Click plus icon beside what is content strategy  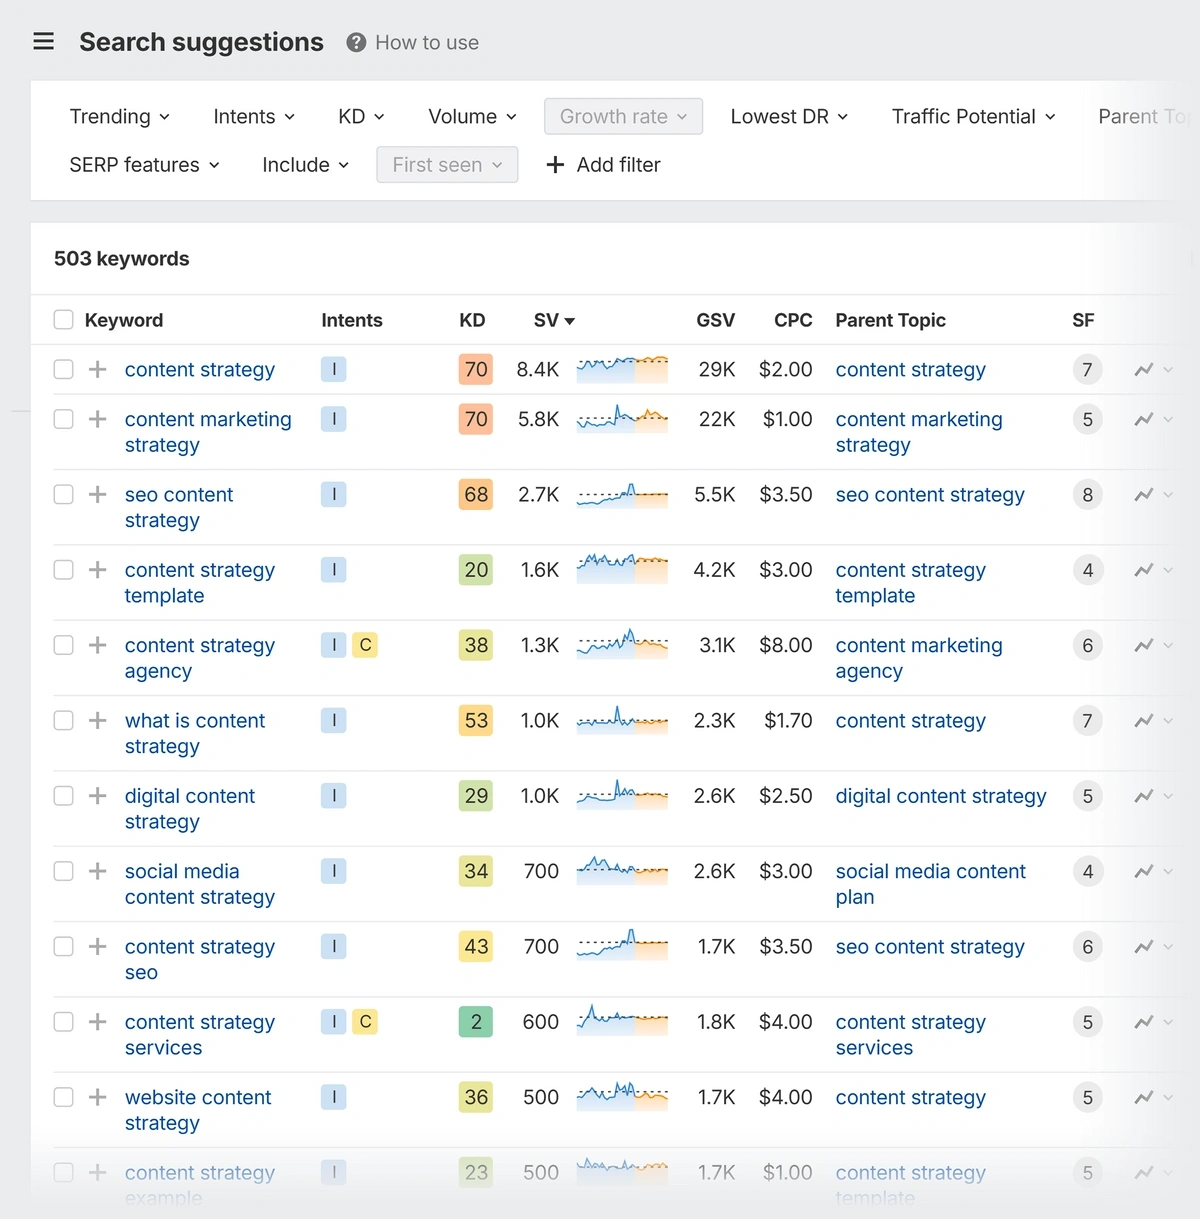[97, 720]
